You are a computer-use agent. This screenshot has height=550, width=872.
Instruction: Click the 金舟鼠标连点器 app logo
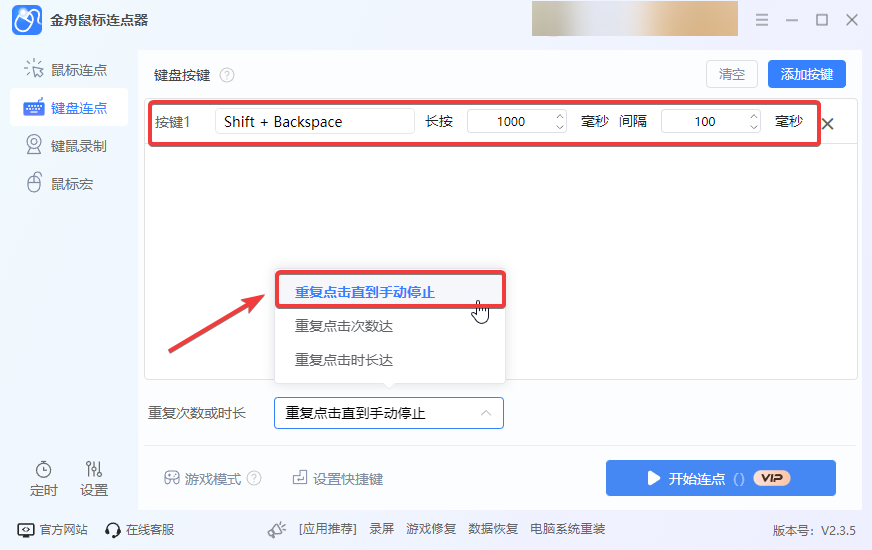click(x=27, y=20)
